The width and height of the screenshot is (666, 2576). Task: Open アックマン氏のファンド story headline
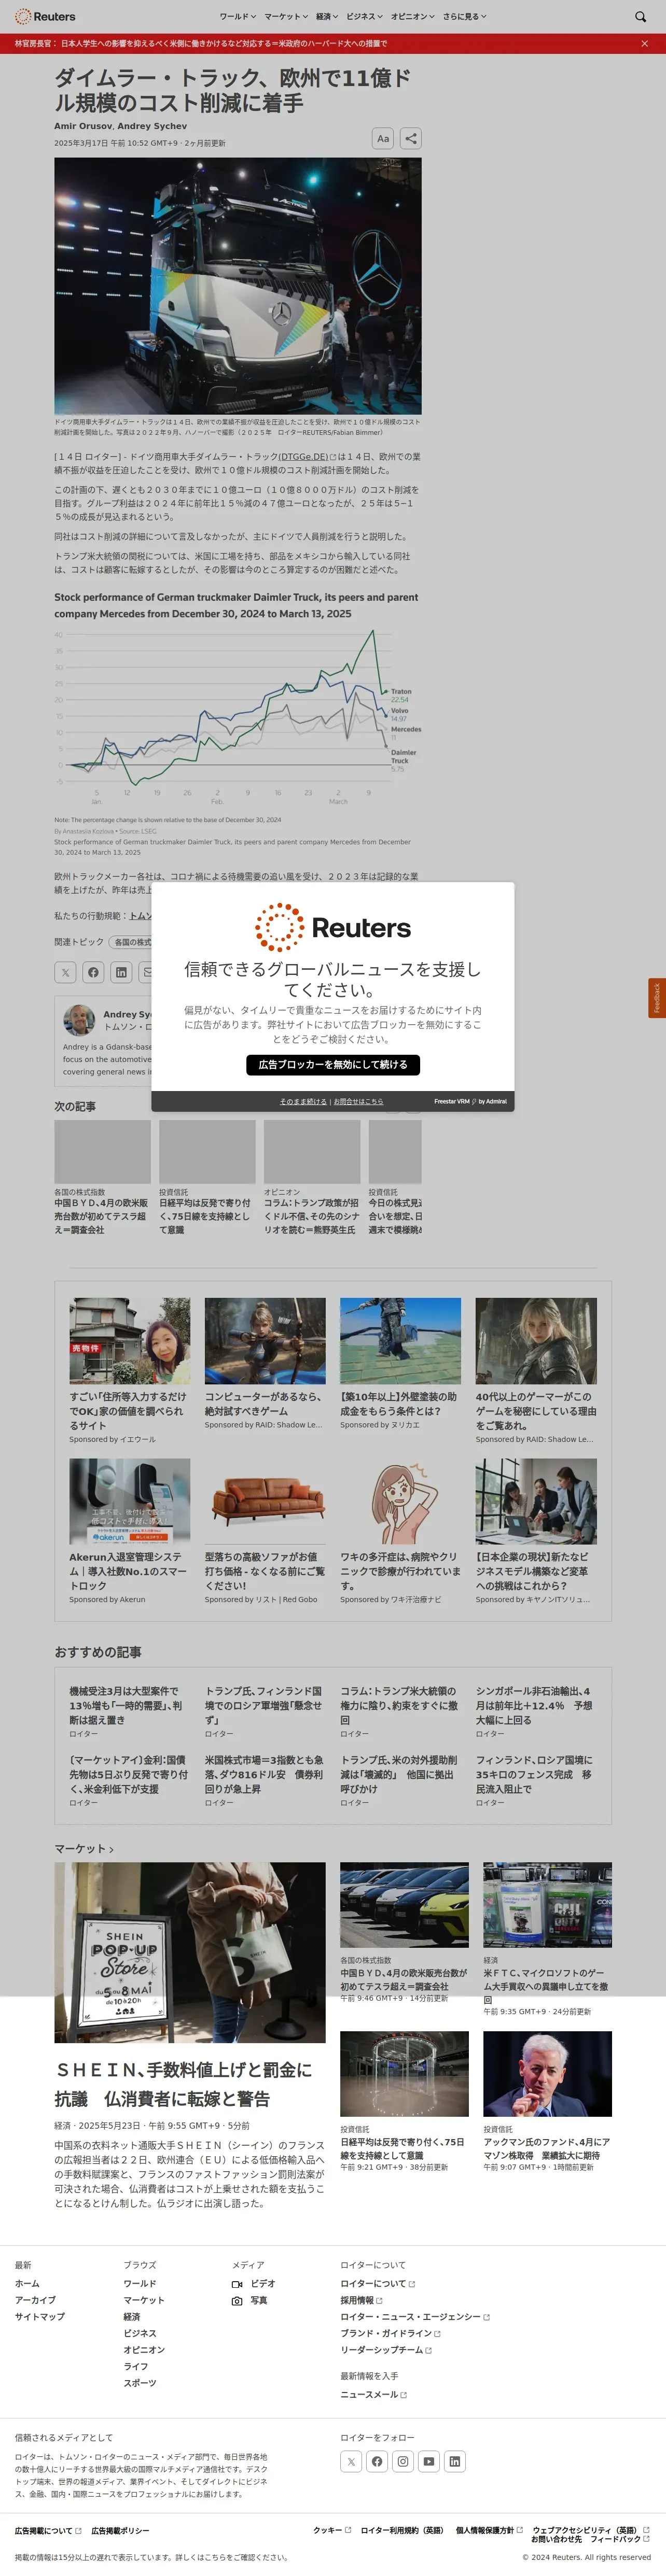click(547, 2148)
